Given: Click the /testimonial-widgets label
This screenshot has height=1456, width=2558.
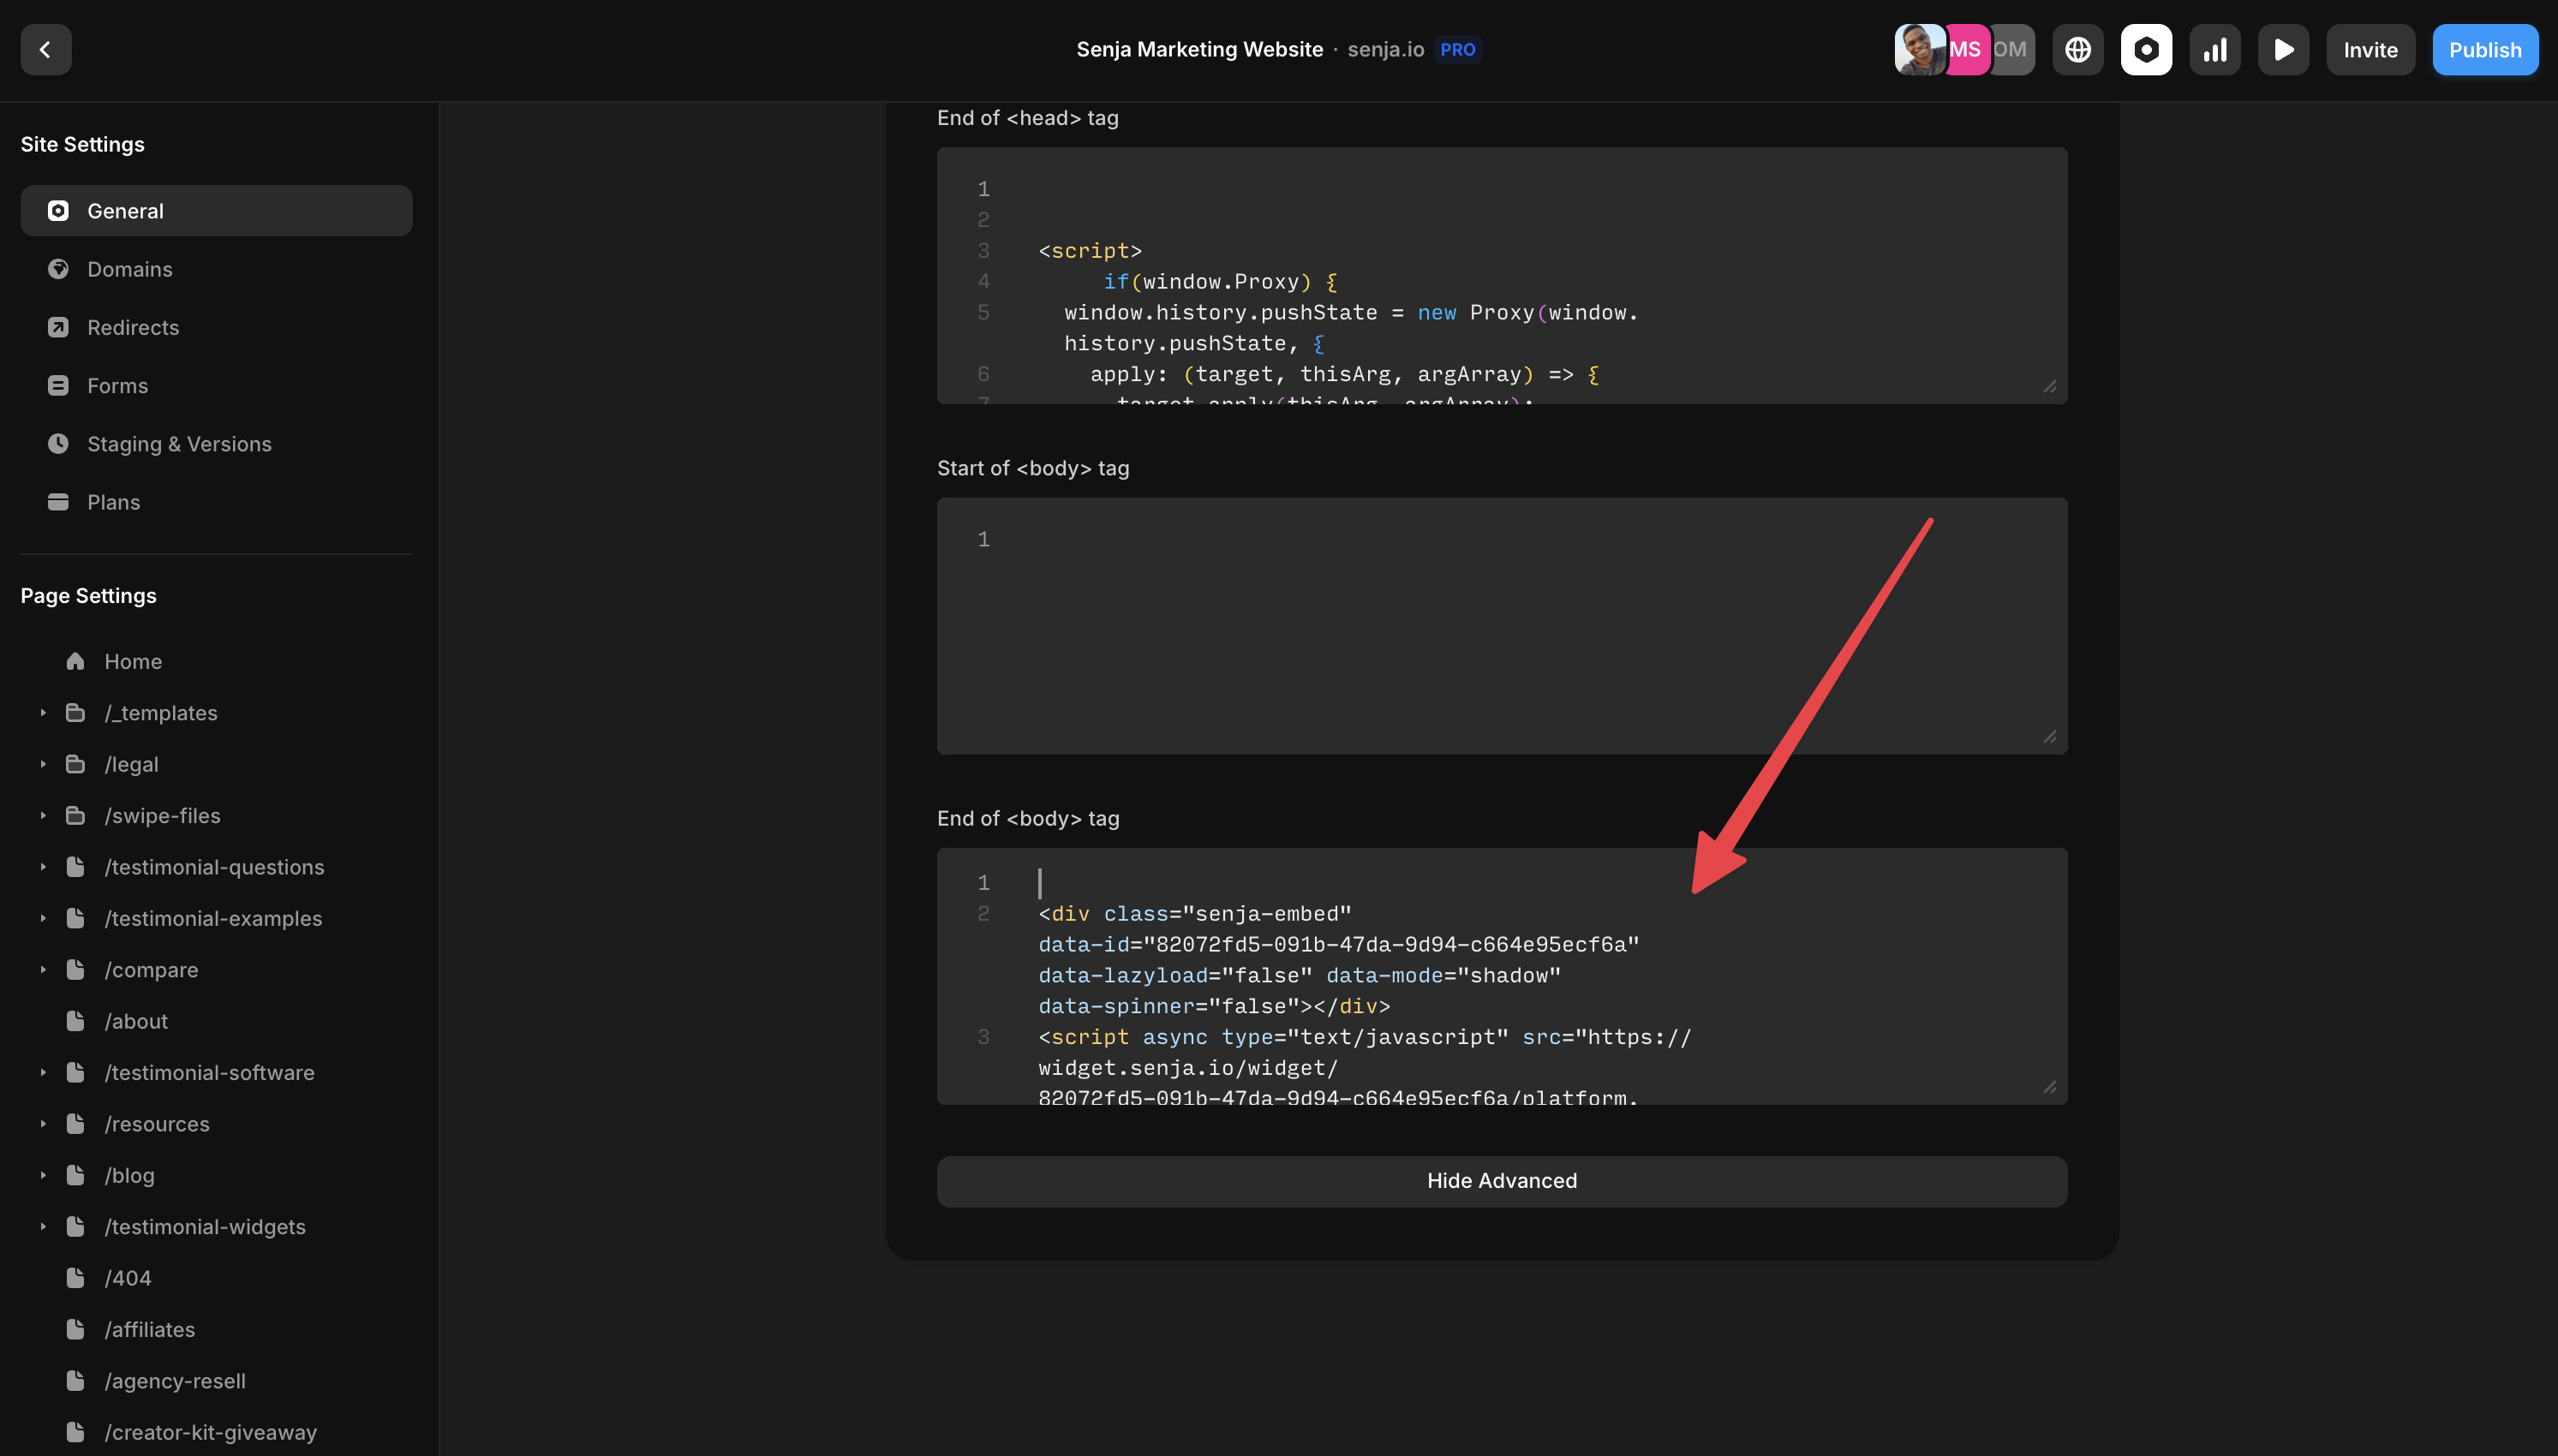Looking at the screenshot, I should click(205, 1227).
